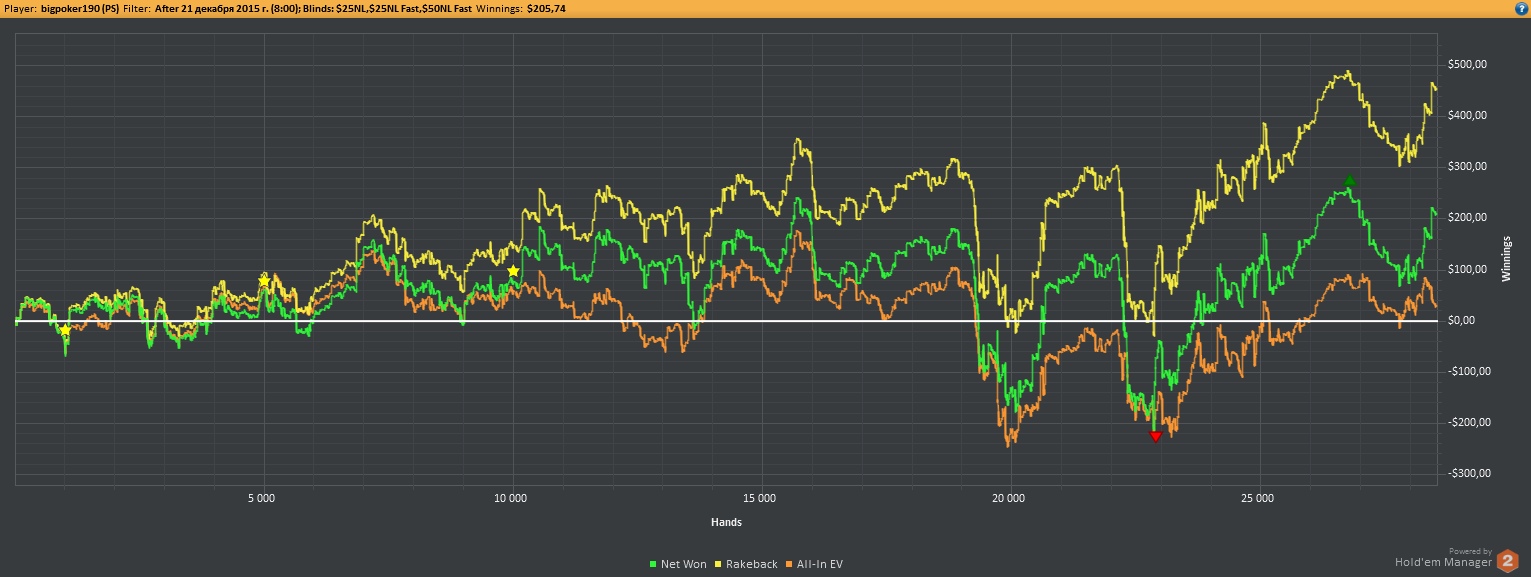The height and width of the screenshot is (577, 1531).
Task: Click the Hold'em Manager powered-by text
Action: 1442,562
